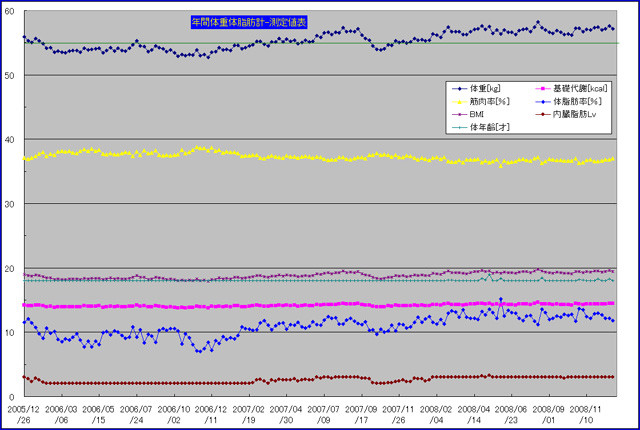Choose the 体年齢[才] legend entry
Viewport: 640px width, 430px height.
click(x=481, y=128)
